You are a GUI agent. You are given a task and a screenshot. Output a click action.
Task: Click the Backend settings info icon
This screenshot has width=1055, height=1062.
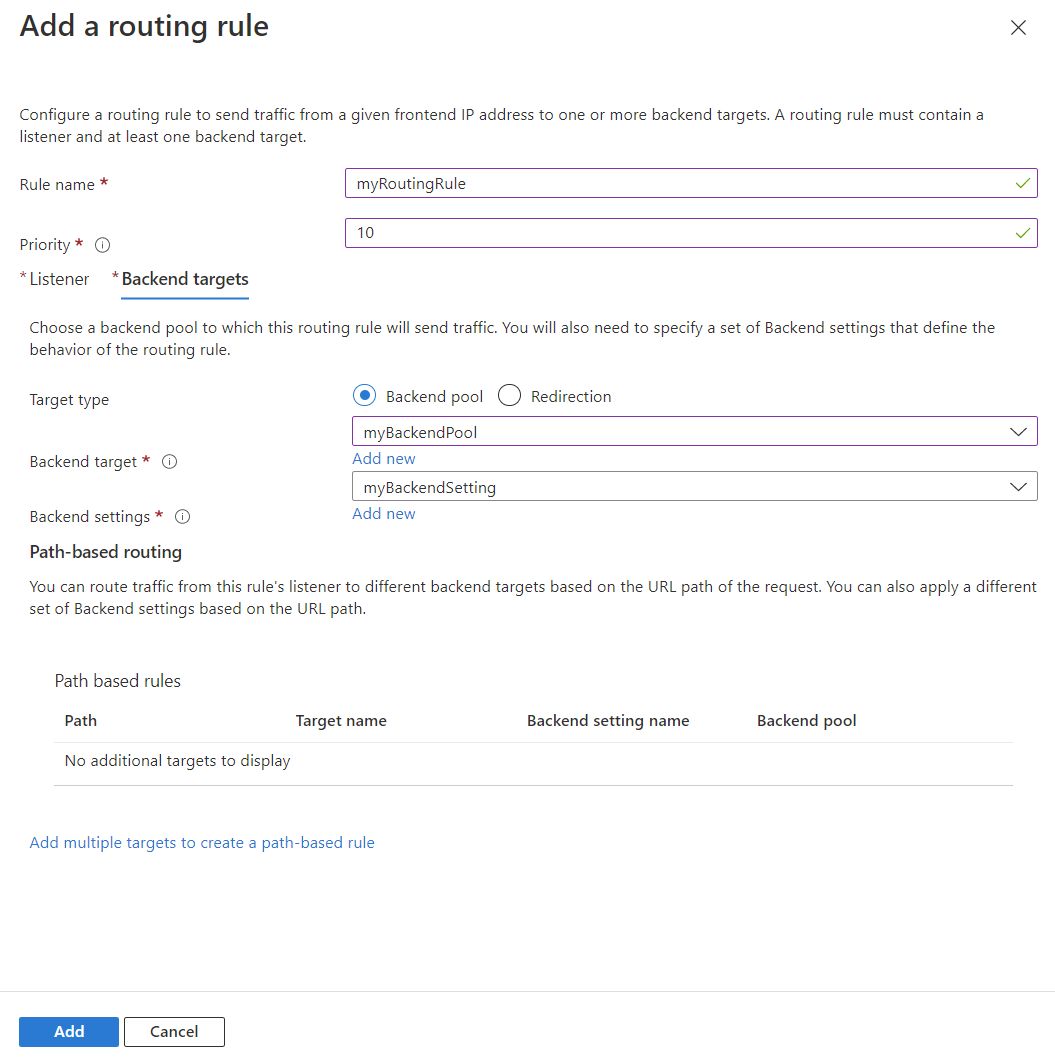click(x=182, y=517)
